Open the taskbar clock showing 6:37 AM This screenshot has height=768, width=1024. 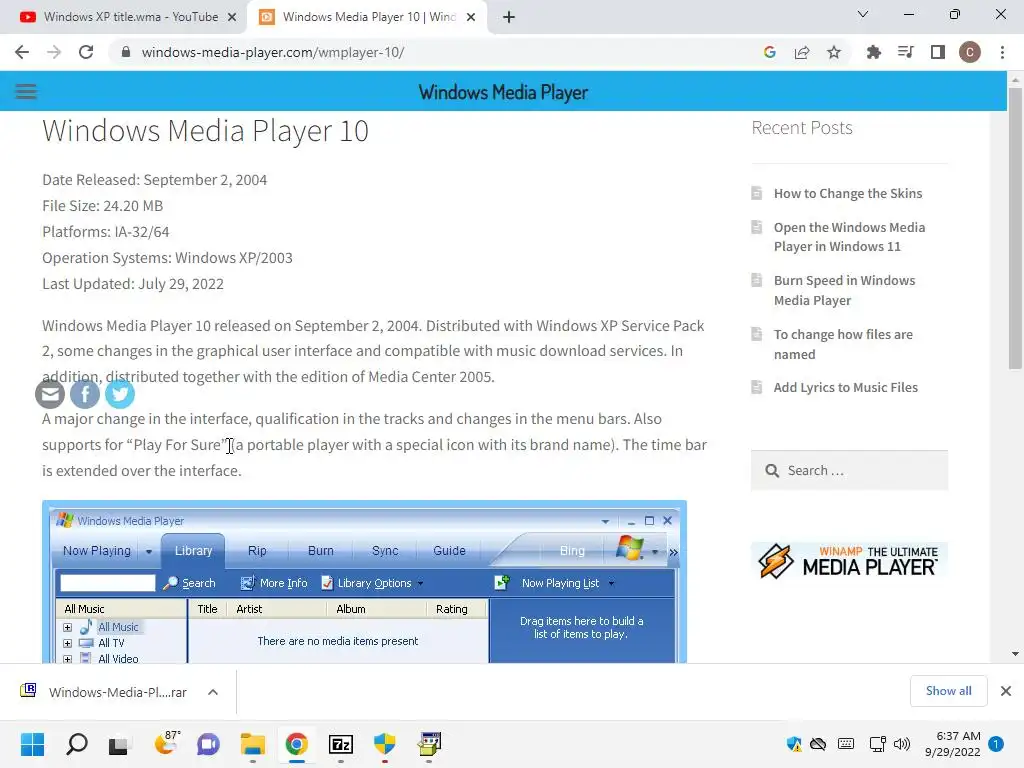pos(952,744)
